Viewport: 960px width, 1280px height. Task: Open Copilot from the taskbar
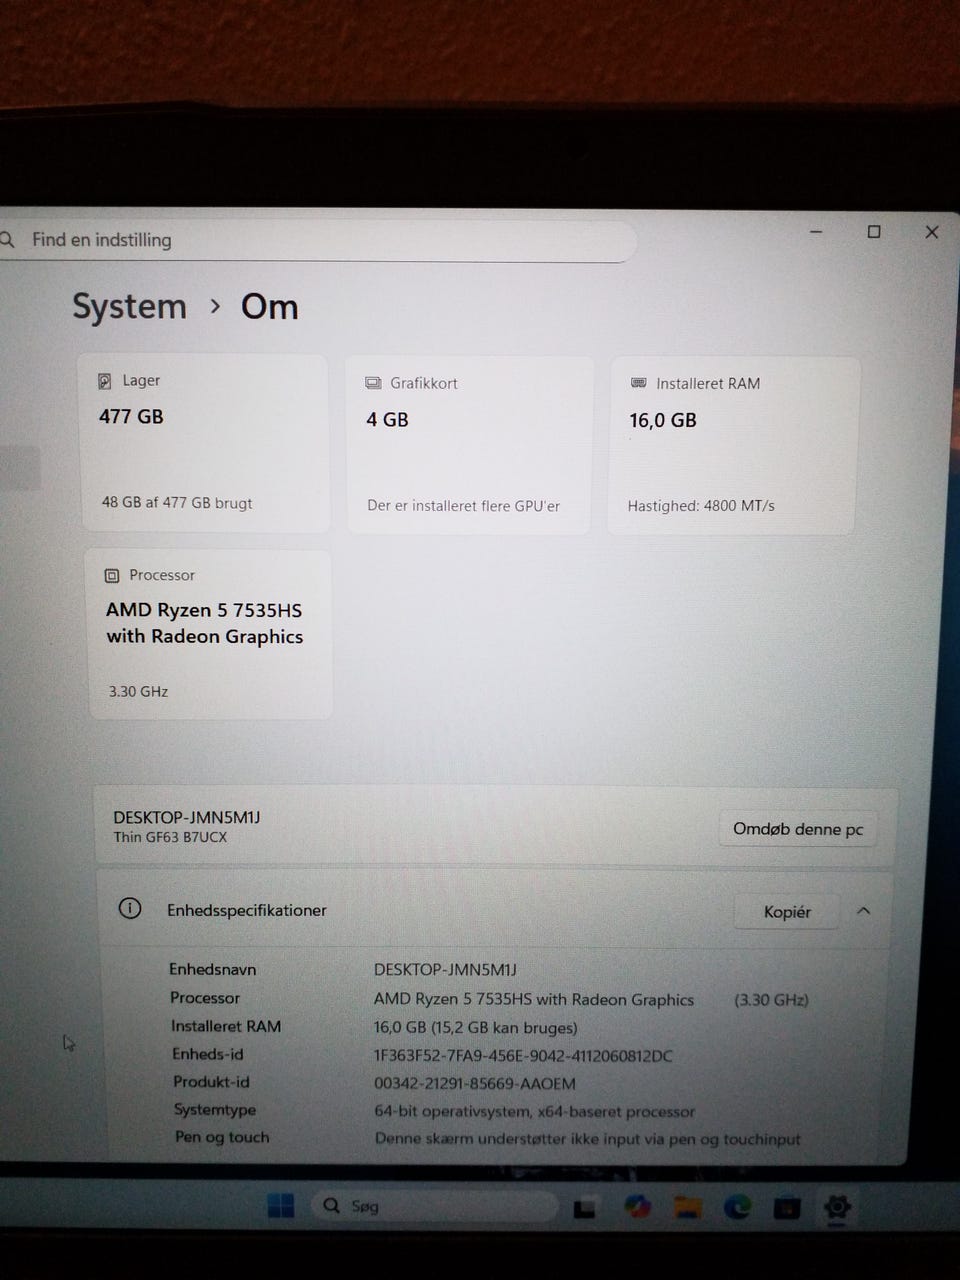point(636,1207)
